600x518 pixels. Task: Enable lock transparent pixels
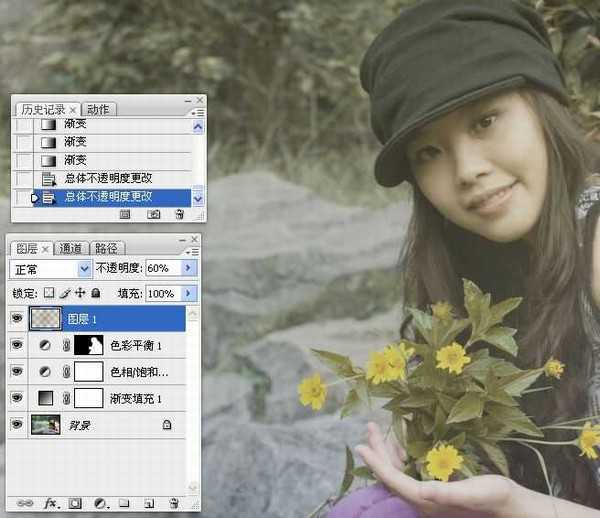coord(47,293)
